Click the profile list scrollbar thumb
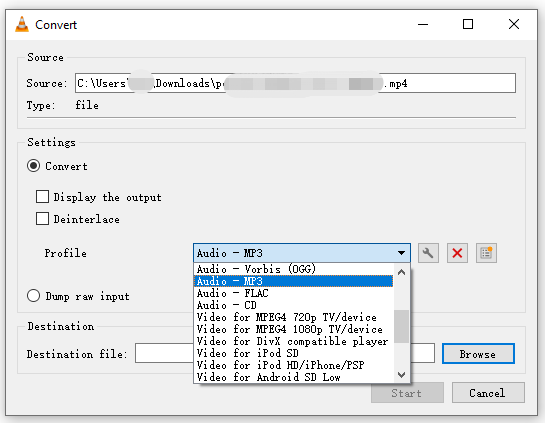The image size is (545, 423). pos(401,326)
